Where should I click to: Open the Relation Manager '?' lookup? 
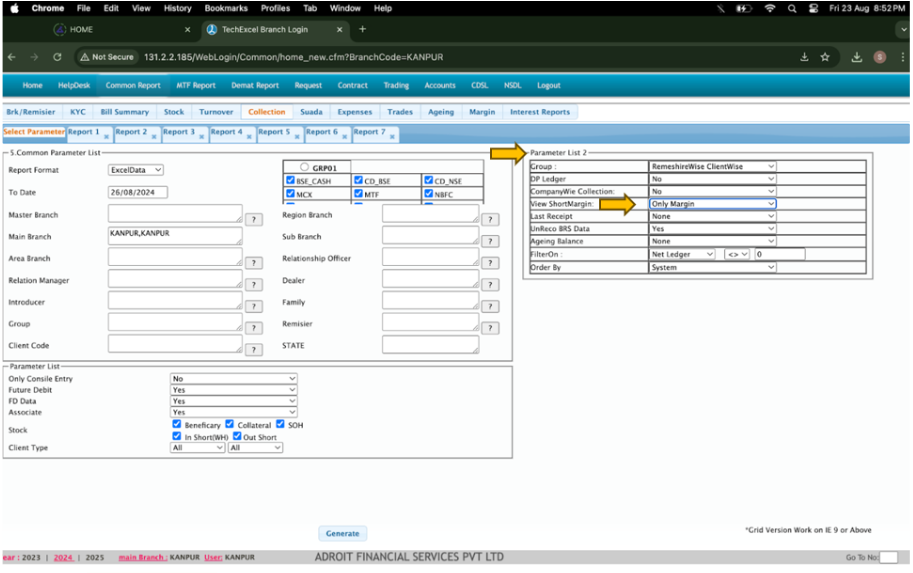254,284
